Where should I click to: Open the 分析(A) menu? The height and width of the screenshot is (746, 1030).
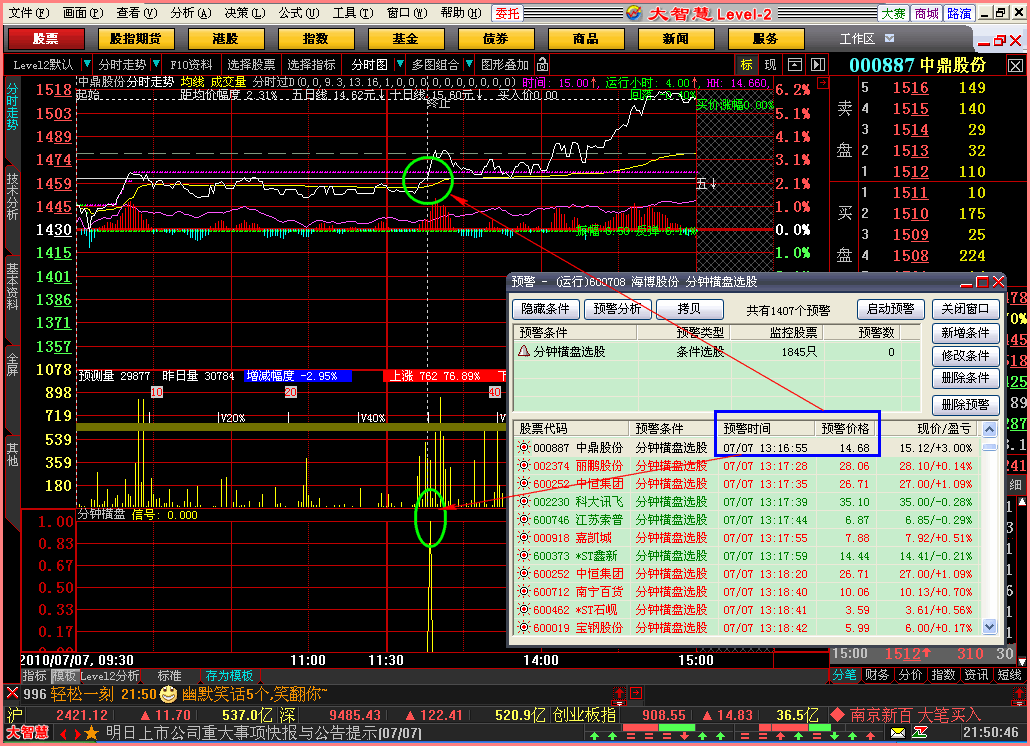pyautogui.click(x=191, y=12)
